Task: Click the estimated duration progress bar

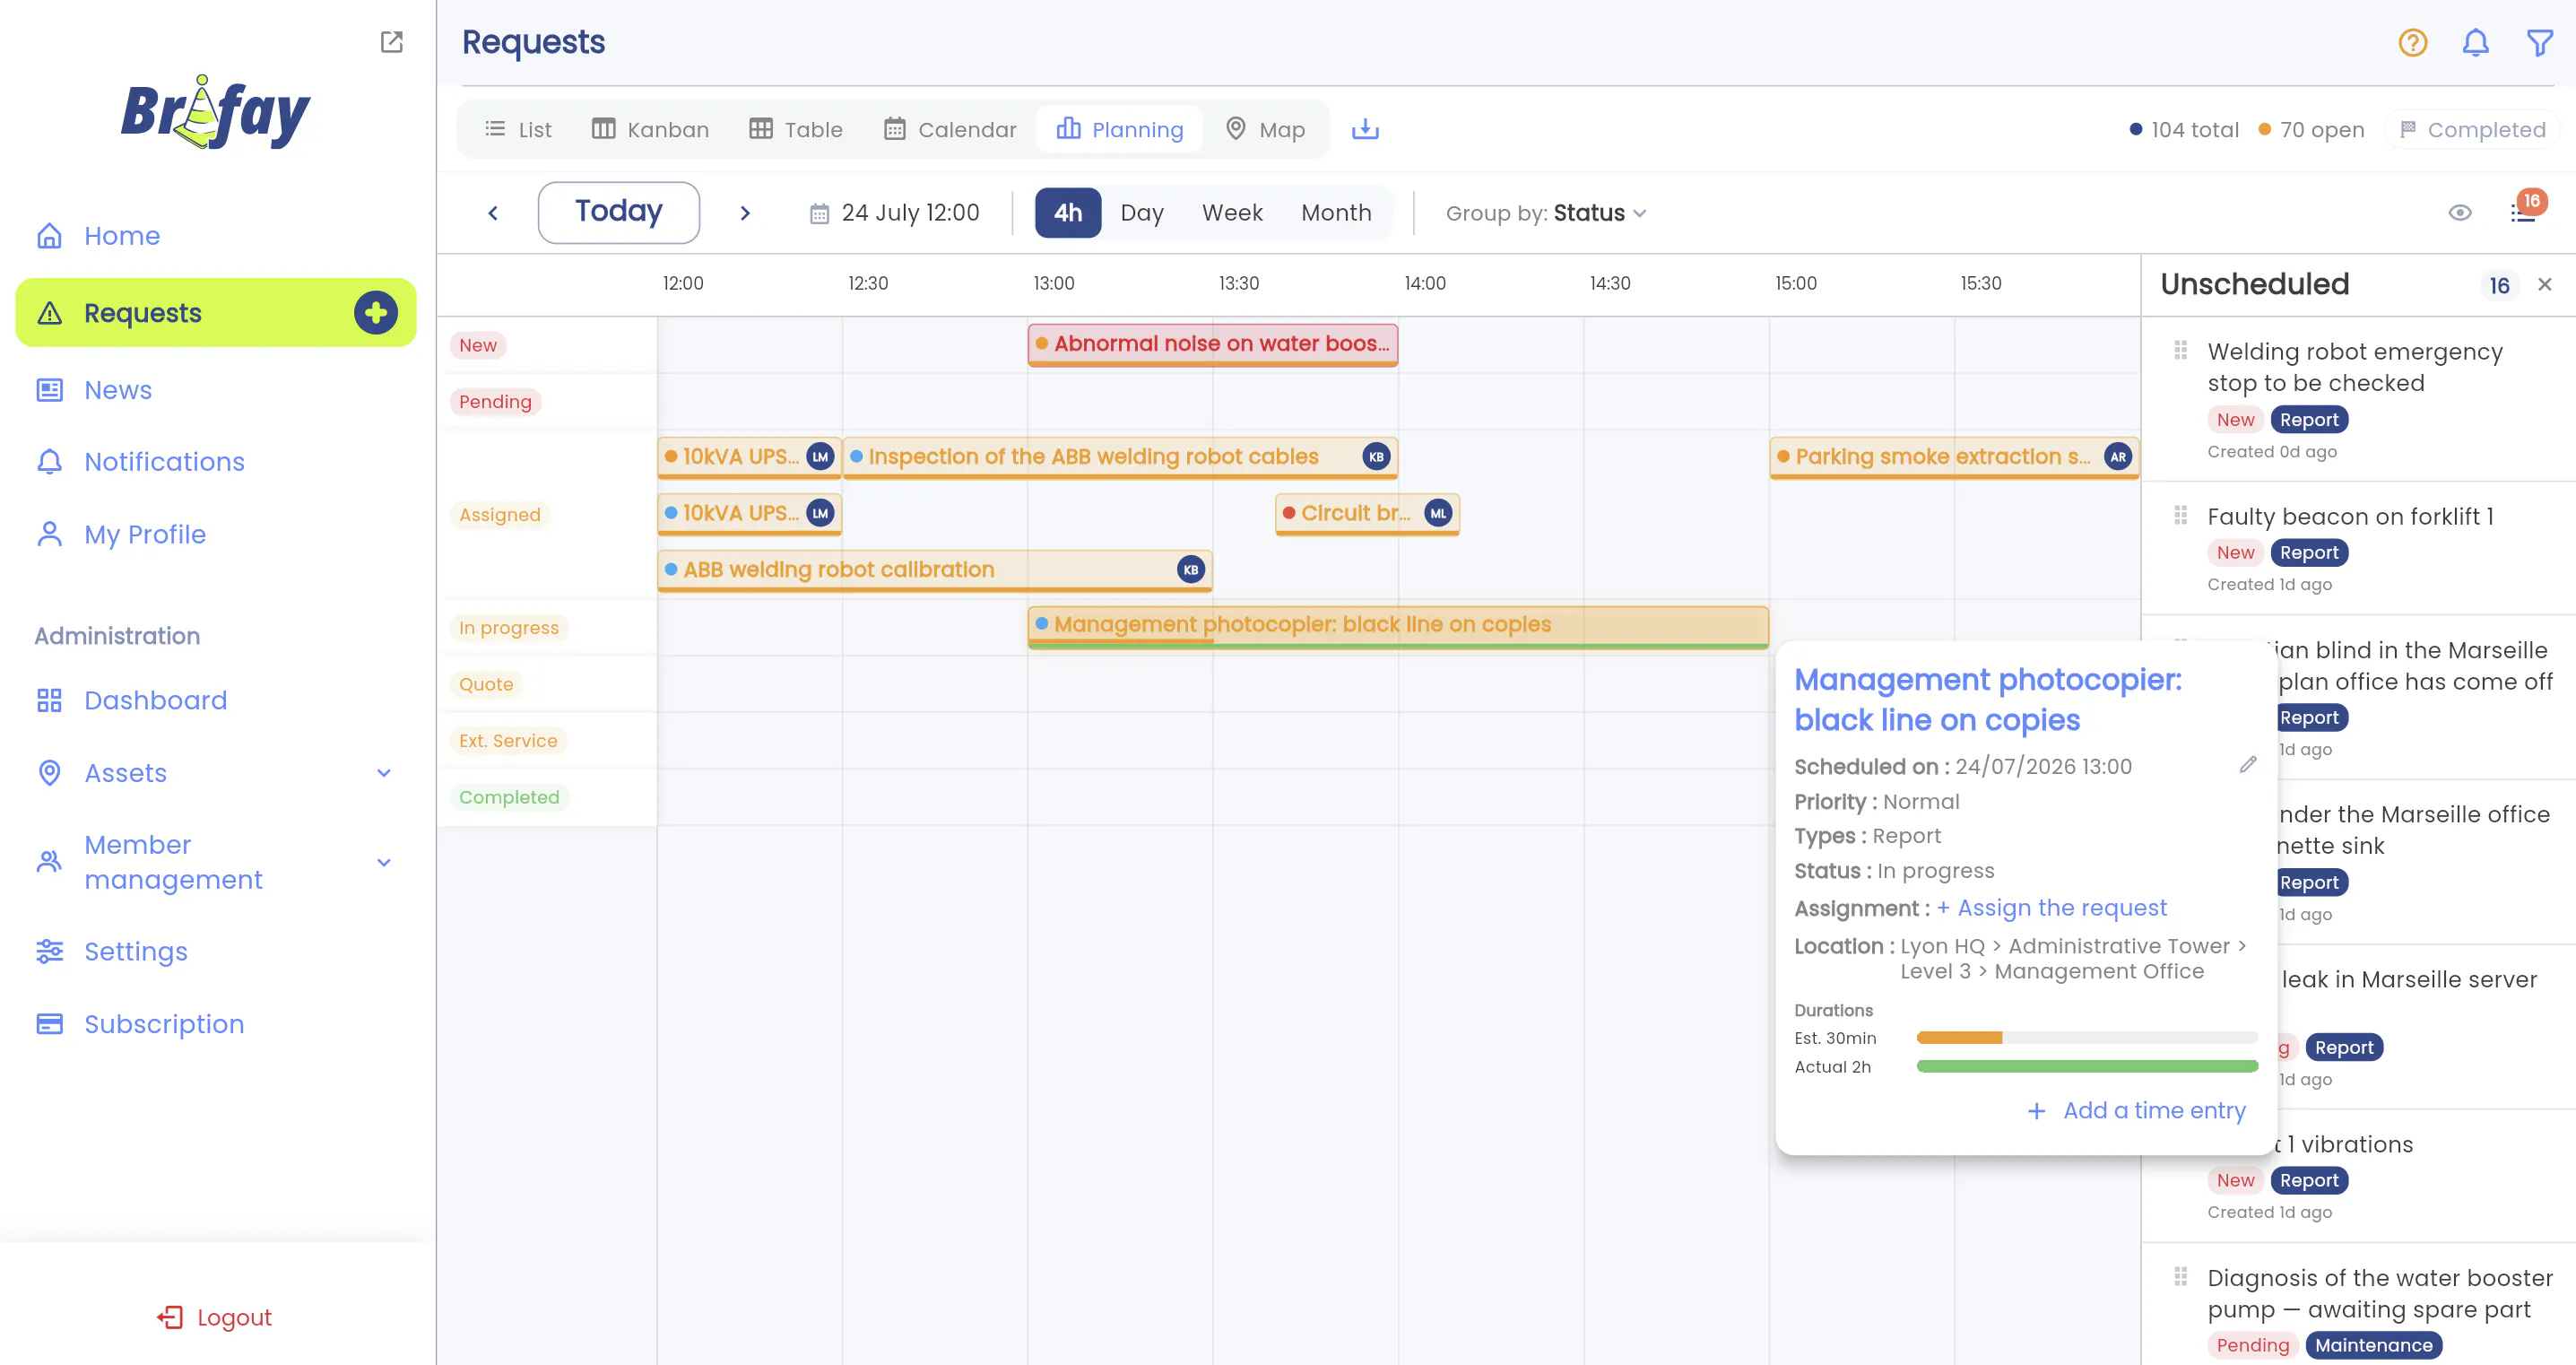Action: [x=2087, y=1038]
